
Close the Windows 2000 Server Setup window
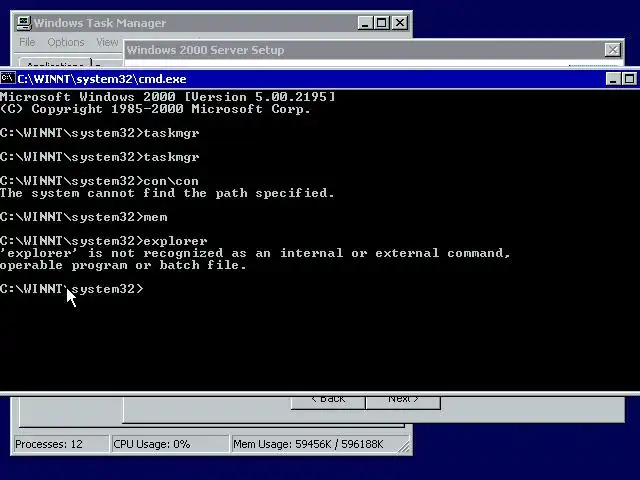[x=613, y=50]
